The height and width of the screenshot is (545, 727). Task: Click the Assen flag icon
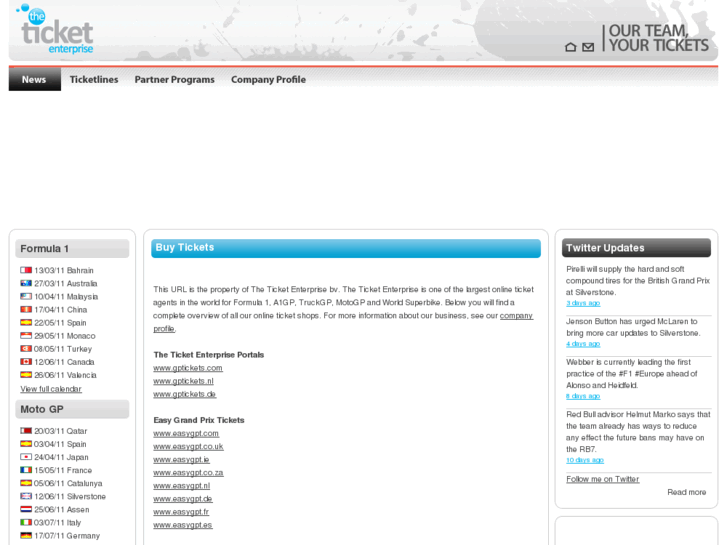(x=26, y=509)
